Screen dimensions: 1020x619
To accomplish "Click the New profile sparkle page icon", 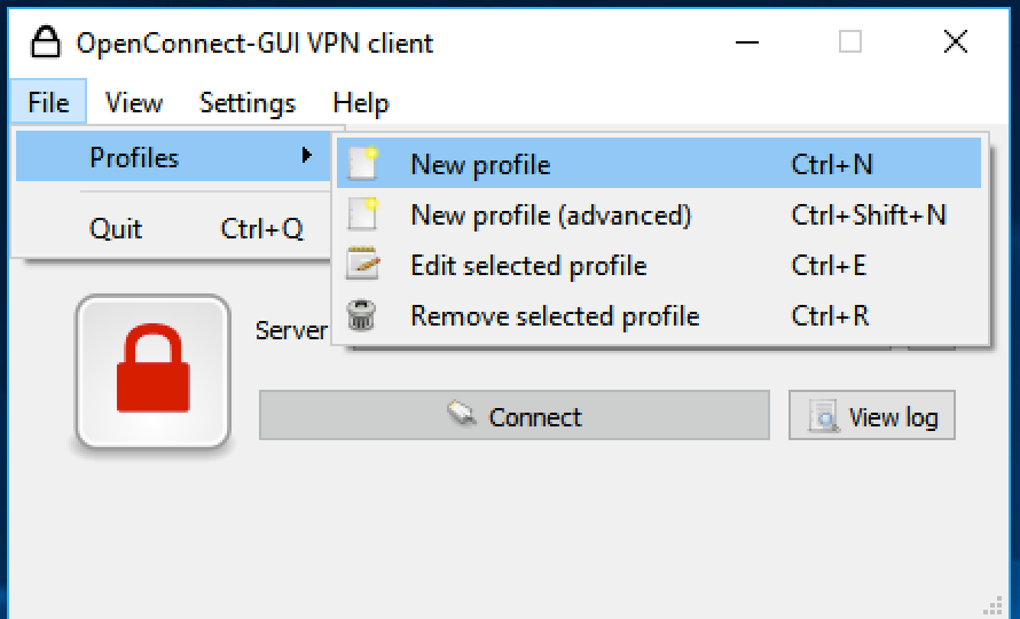I will (362, 164).
